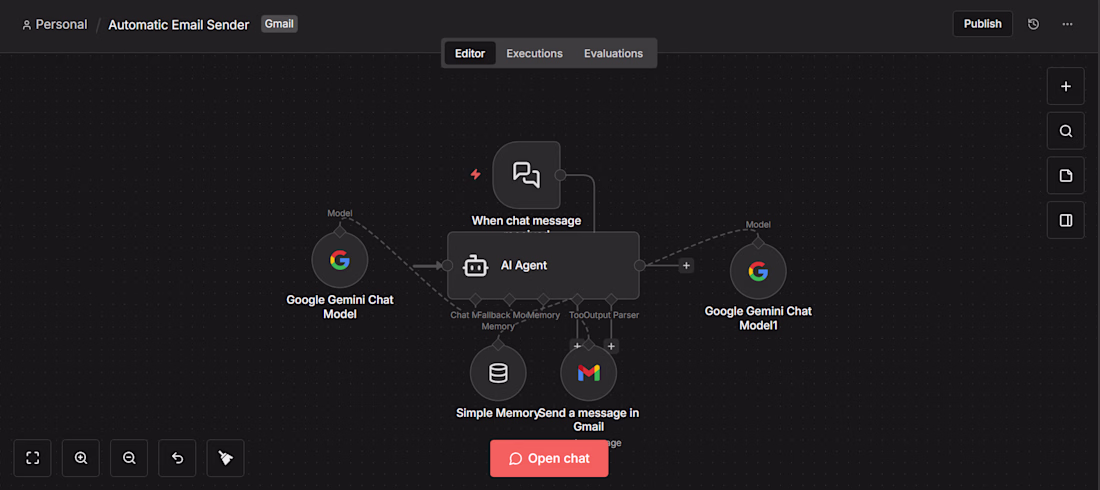Click the Automatic Email Sender workflow name
The image size is (1100, 490).
click(178, 25)
